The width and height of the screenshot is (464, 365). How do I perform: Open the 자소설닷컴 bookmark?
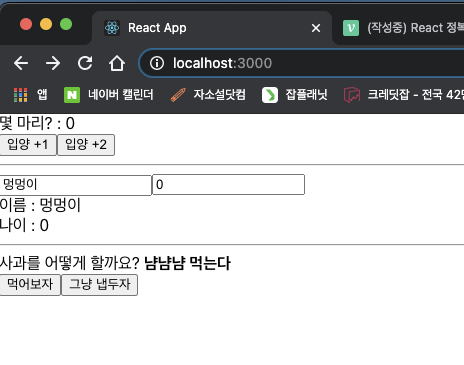(208, 95)
